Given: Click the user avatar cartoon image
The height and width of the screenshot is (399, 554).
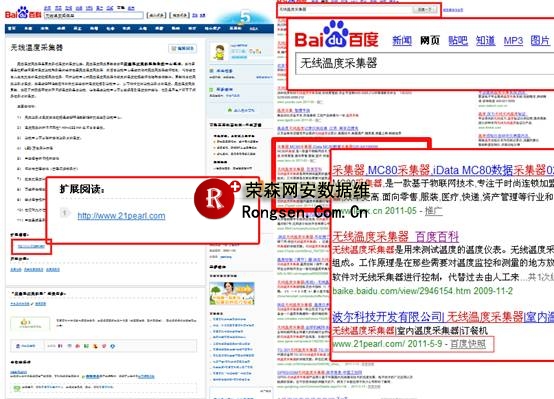Looking at the screenshot, I should click(x=218, y=52).
